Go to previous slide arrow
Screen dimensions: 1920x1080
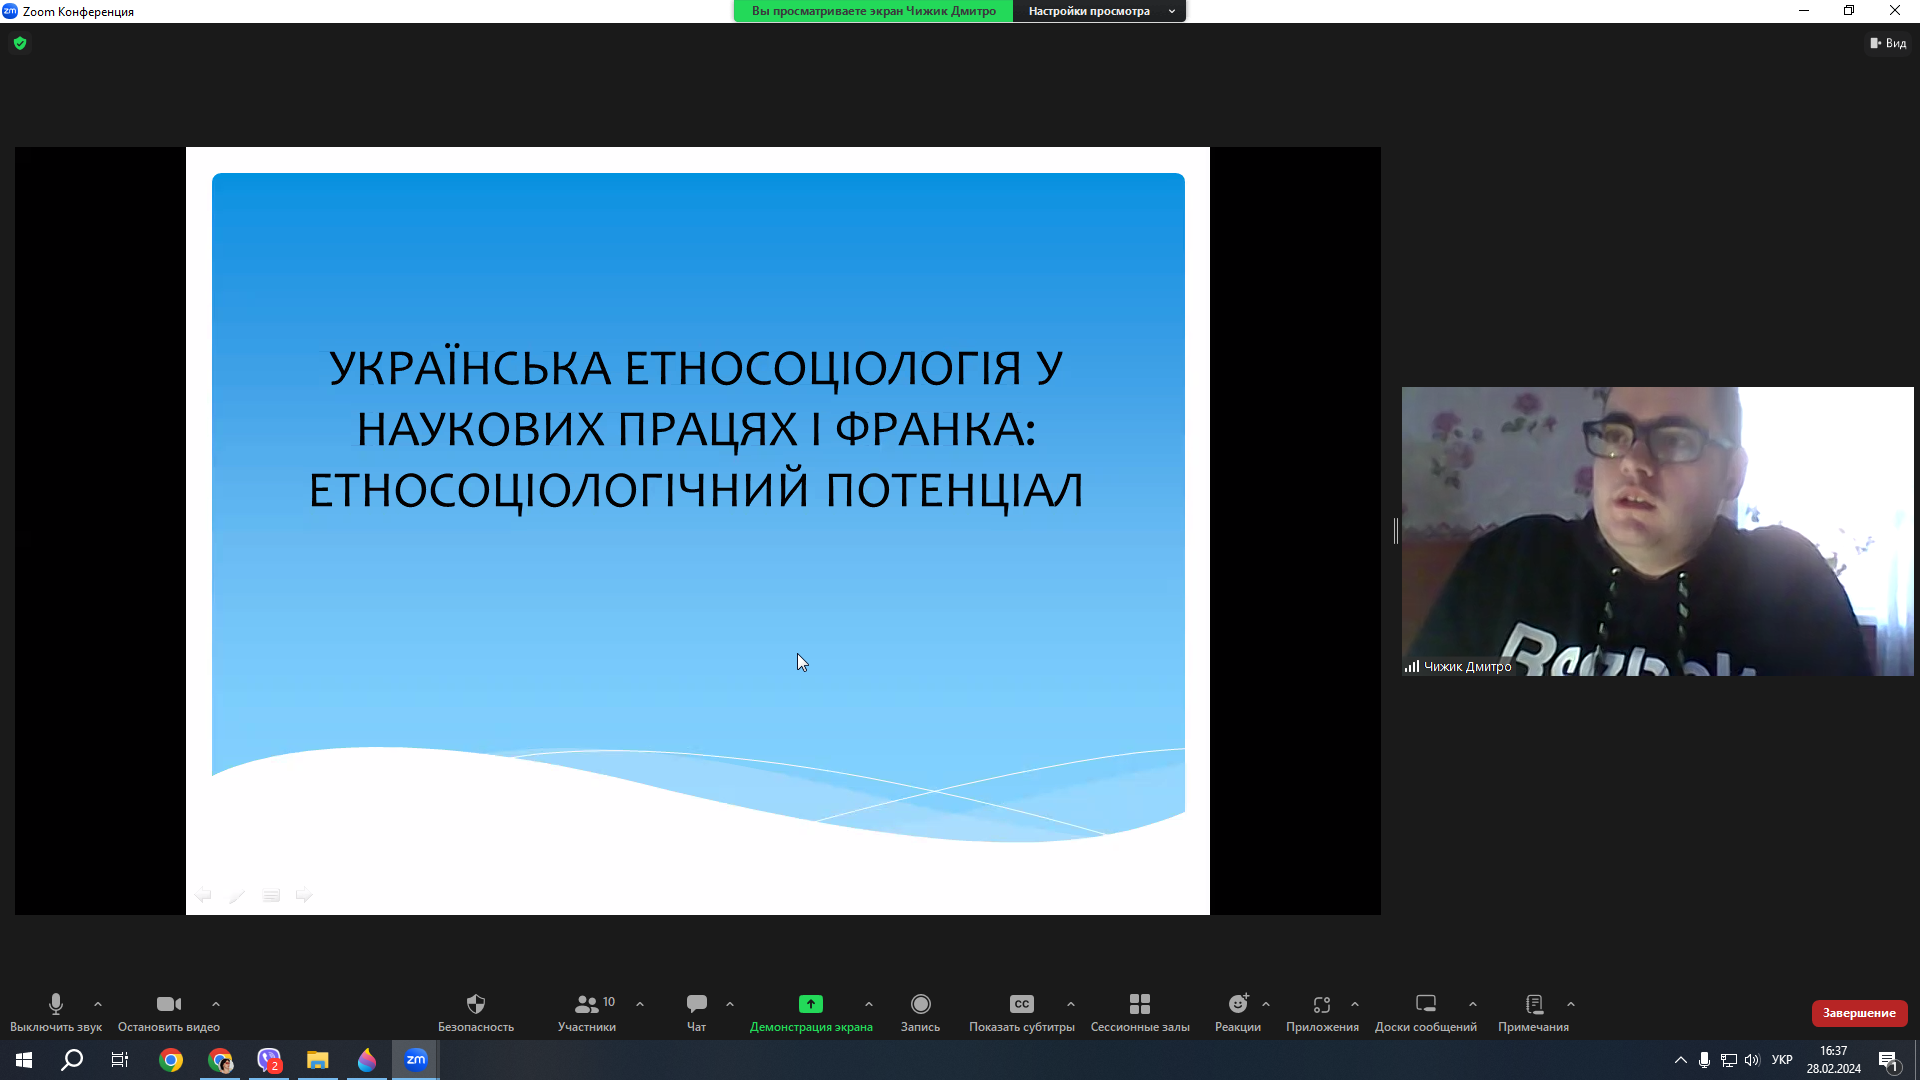point(203,895)
